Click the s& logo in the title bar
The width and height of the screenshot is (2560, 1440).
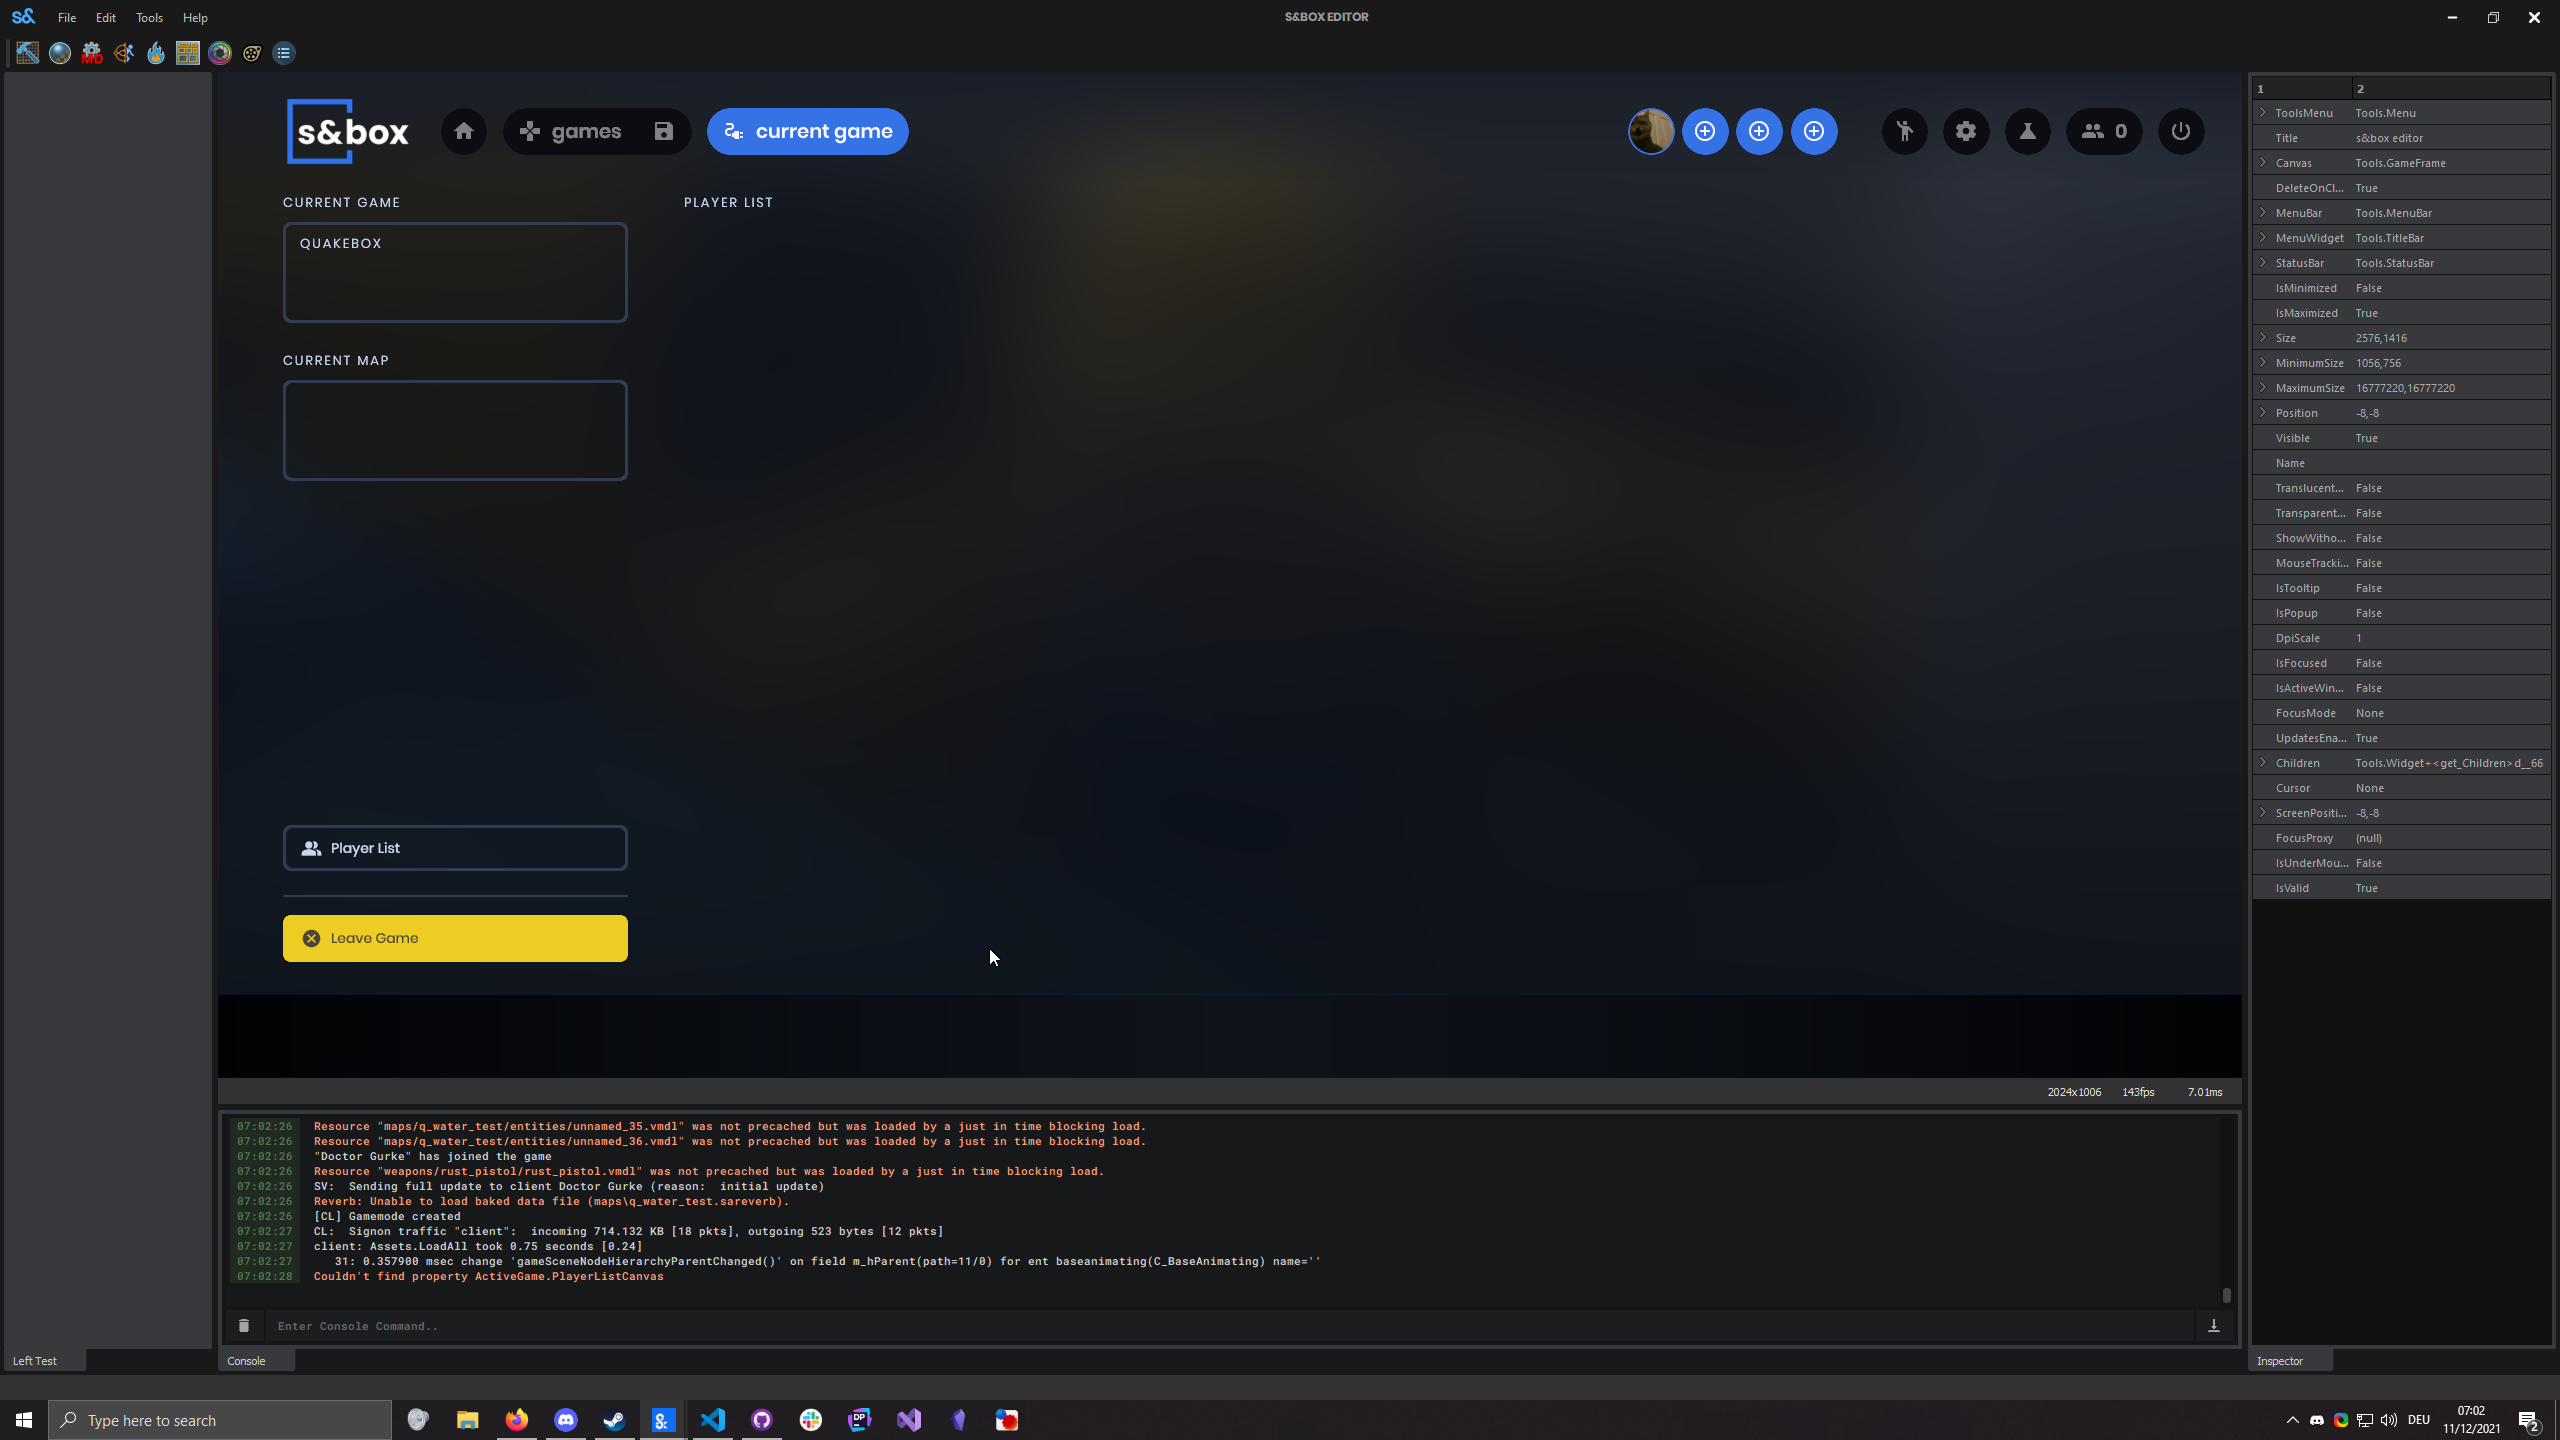pos(23,17)
